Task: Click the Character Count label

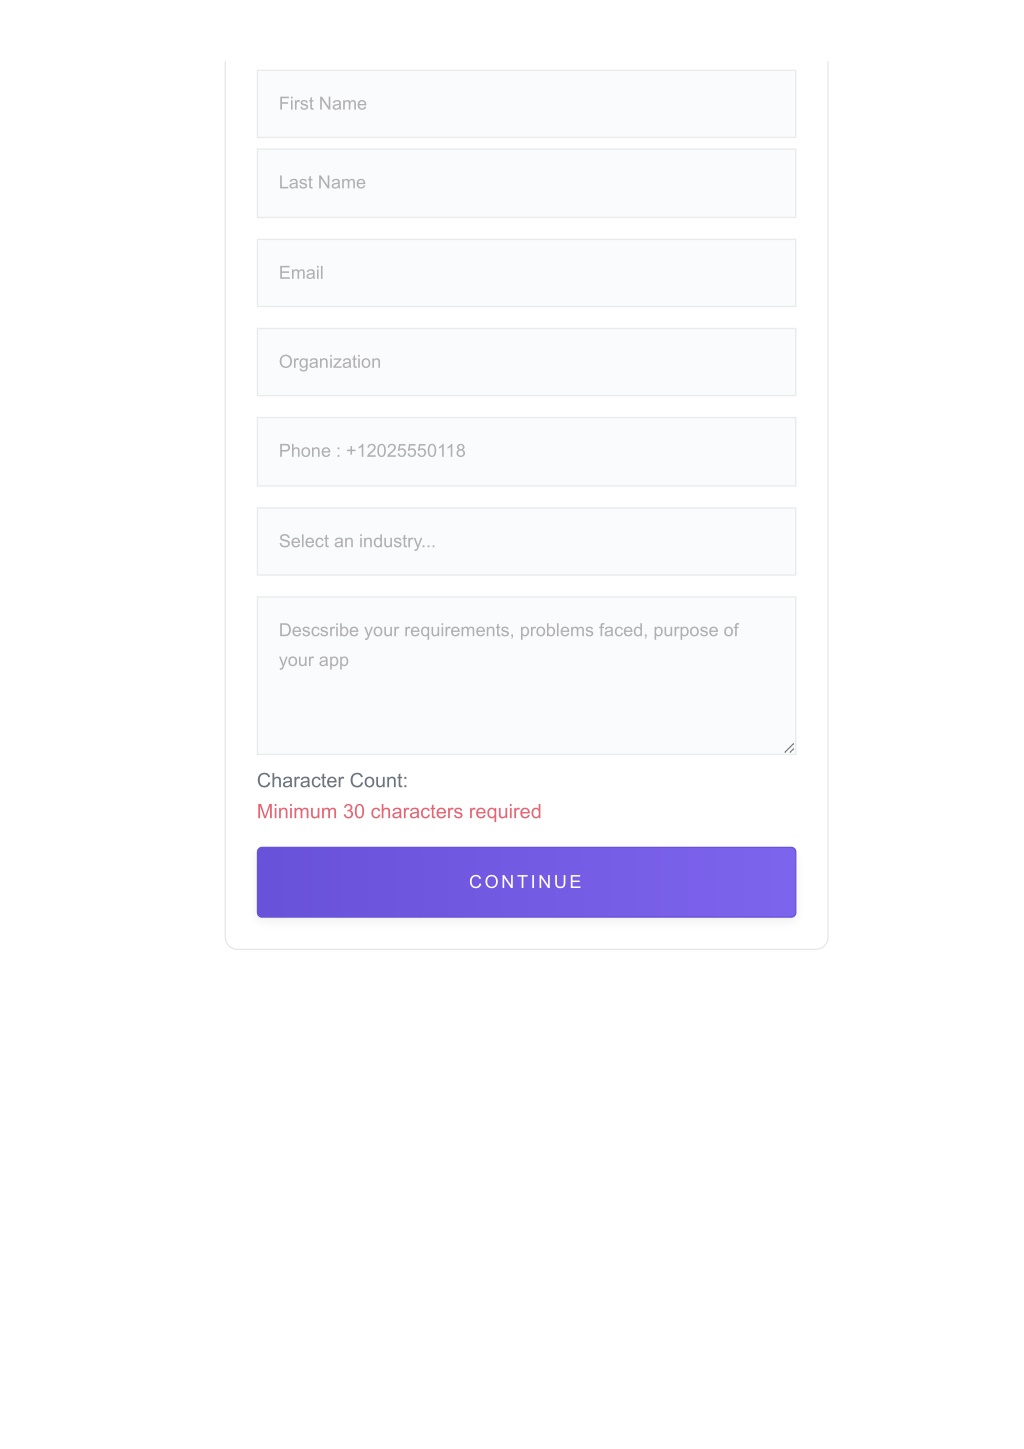Action: coord(332,781)
